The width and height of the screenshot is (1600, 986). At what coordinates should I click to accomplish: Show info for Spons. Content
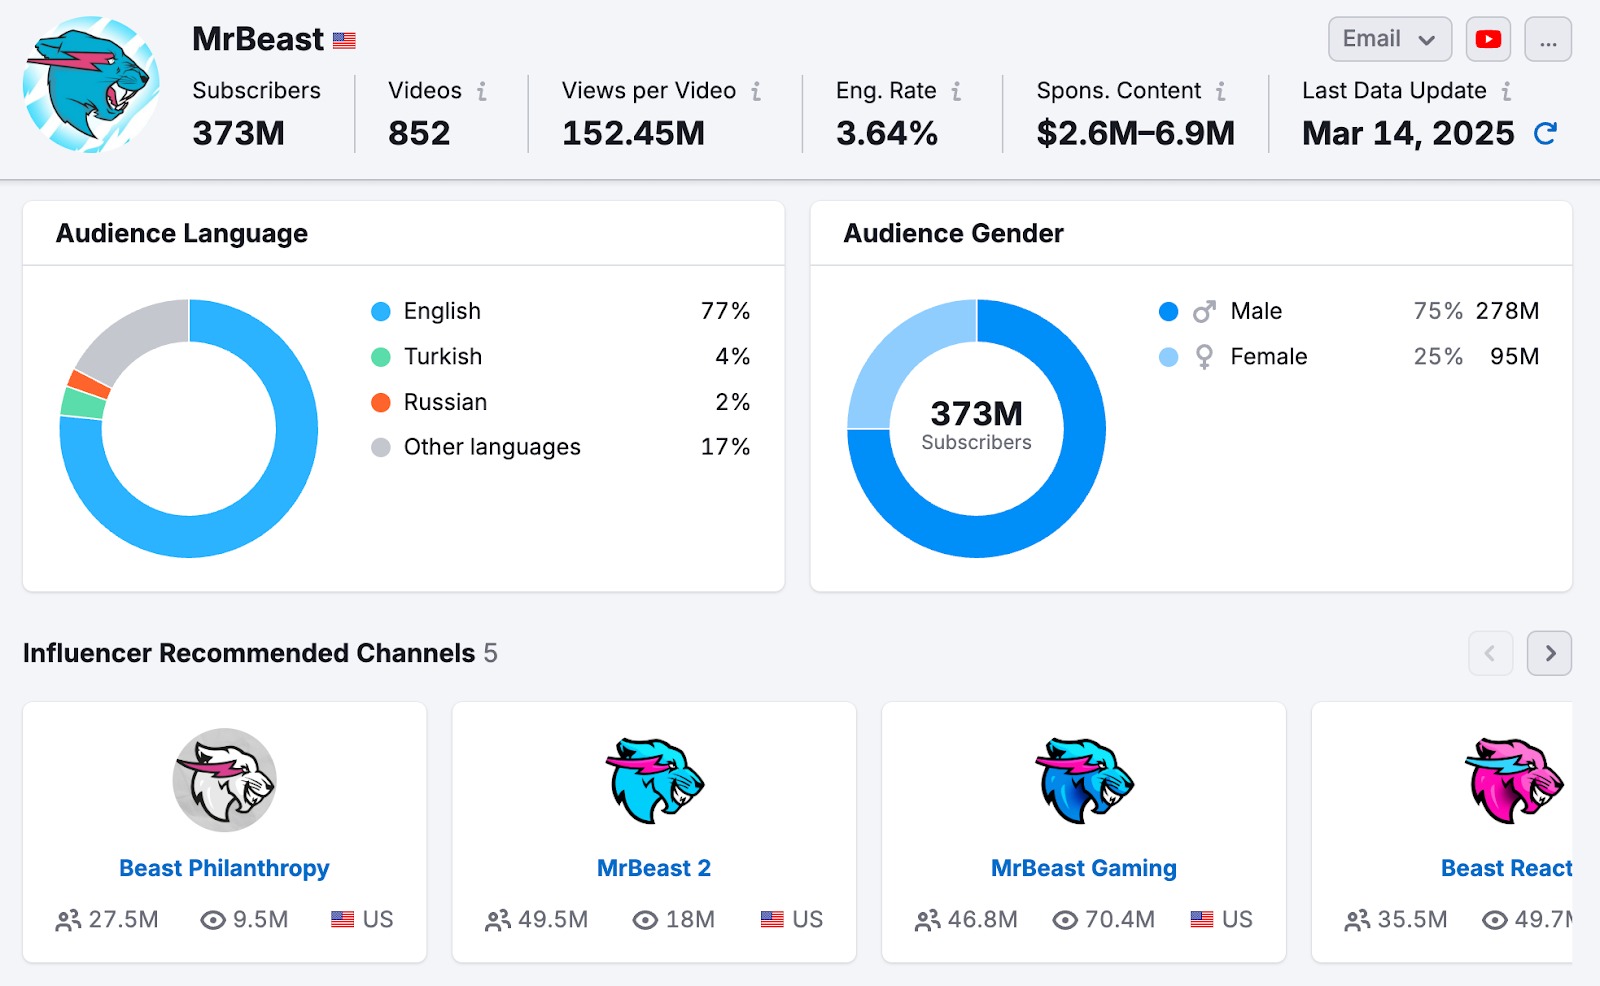tap(1220, 91)
